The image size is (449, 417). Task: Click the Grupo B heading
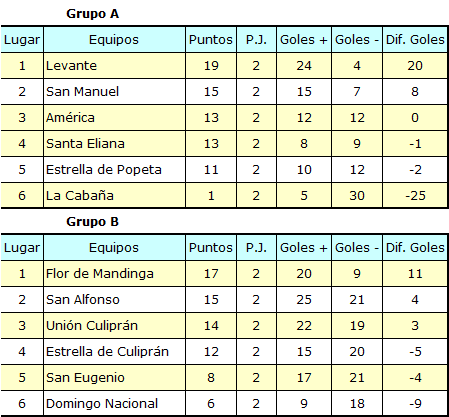point(93,222)
